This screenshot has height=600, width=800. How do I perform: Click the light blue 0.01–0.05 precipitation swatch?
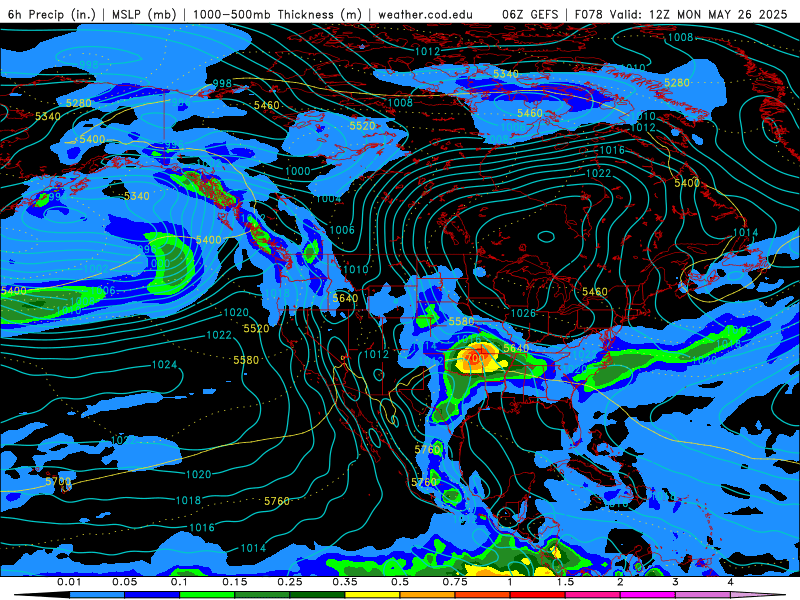pos(97,595)
